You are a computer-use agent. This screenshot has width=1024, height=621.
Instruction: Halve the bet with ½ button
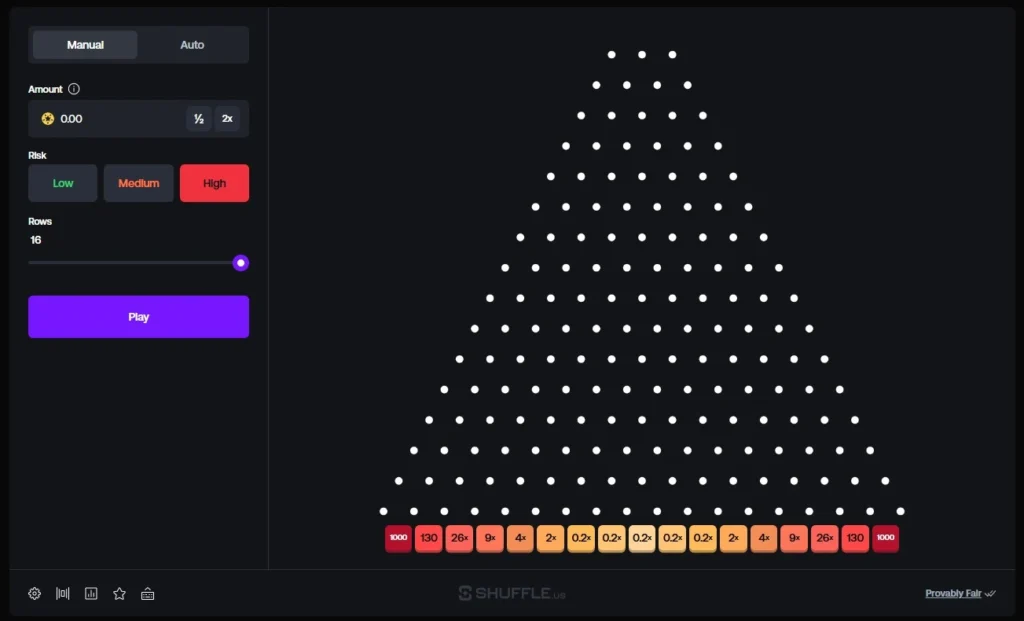(x=198, y=119)
